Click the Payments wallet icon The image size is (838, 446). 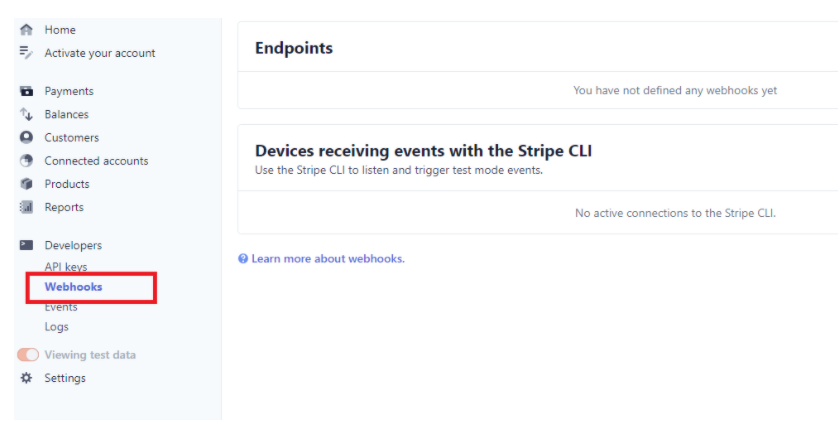point(26,91)
